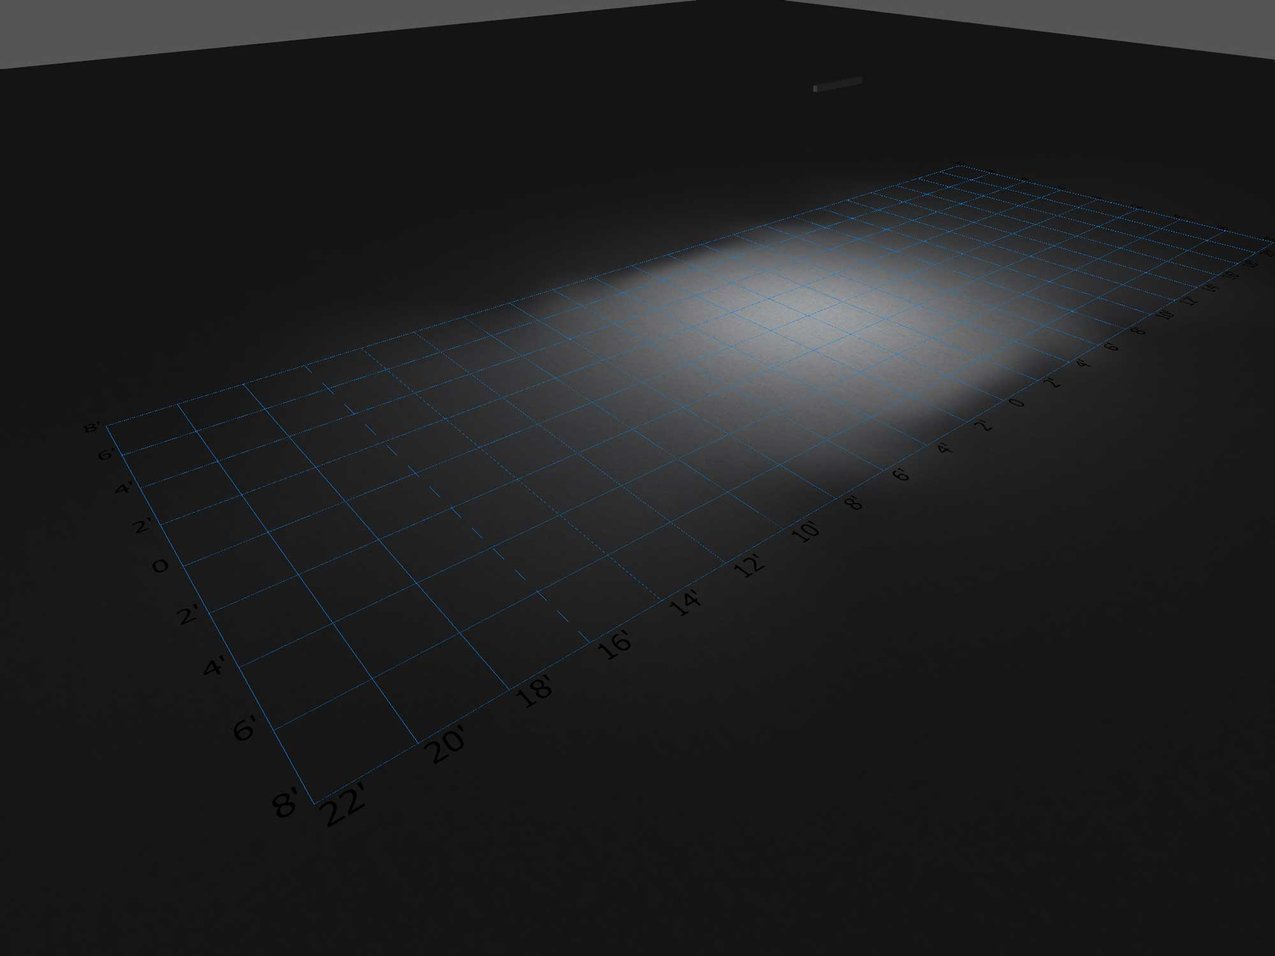Click the 0 label on the left axis
The image size is (1275, 956).
(x=160, y=565)
